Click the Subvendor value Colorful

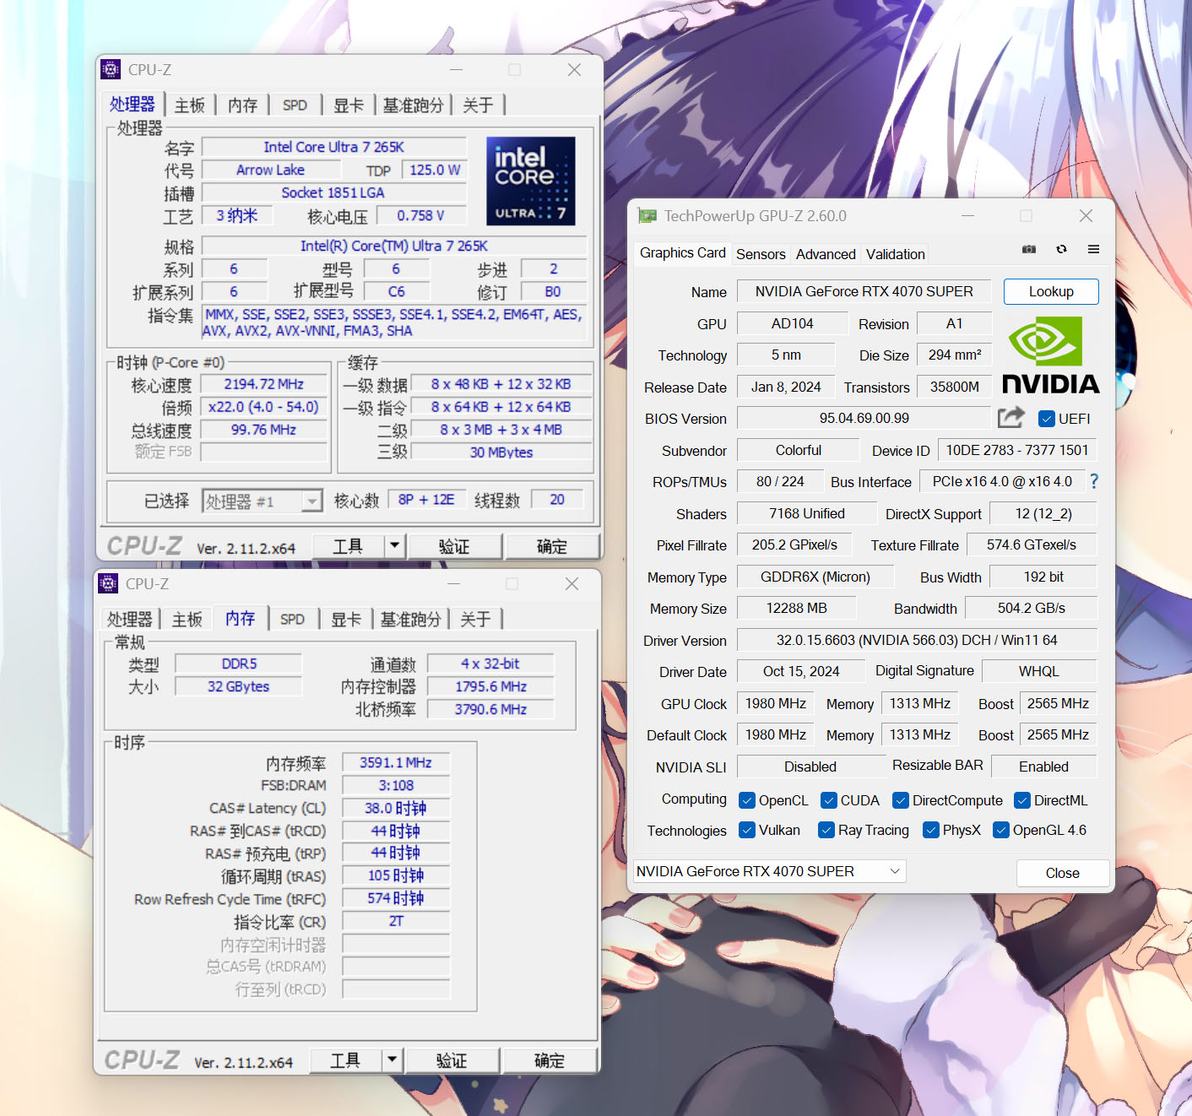point(798,450)
